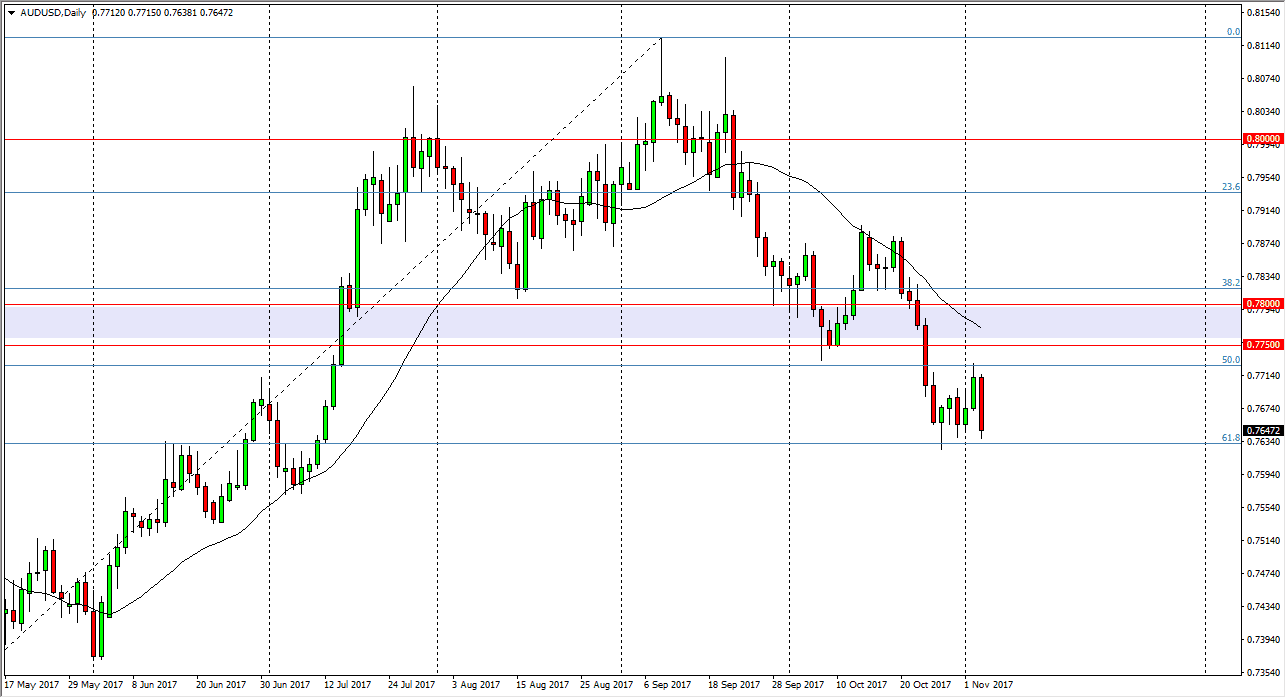1286x698 pixels.
Task: Click 0.74340 on the price axis
Action: tap(1262, 607)
